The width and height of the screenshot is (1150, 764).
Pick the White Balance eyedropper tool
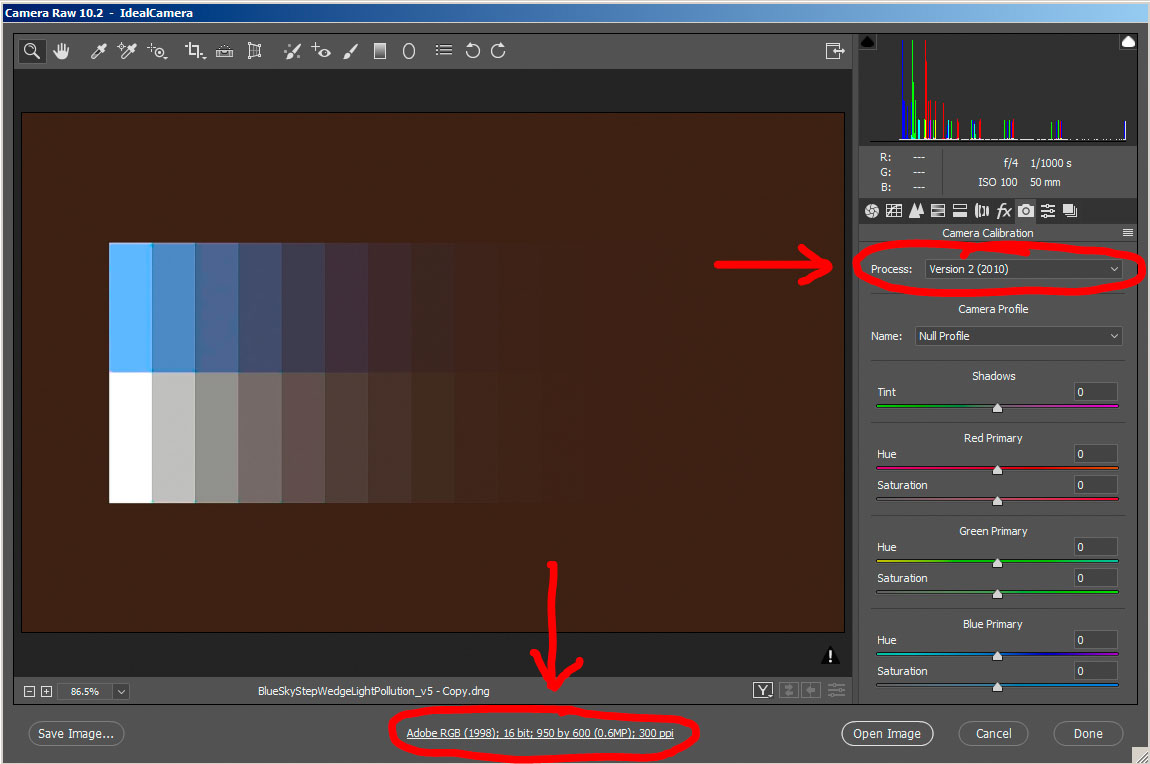98,51
